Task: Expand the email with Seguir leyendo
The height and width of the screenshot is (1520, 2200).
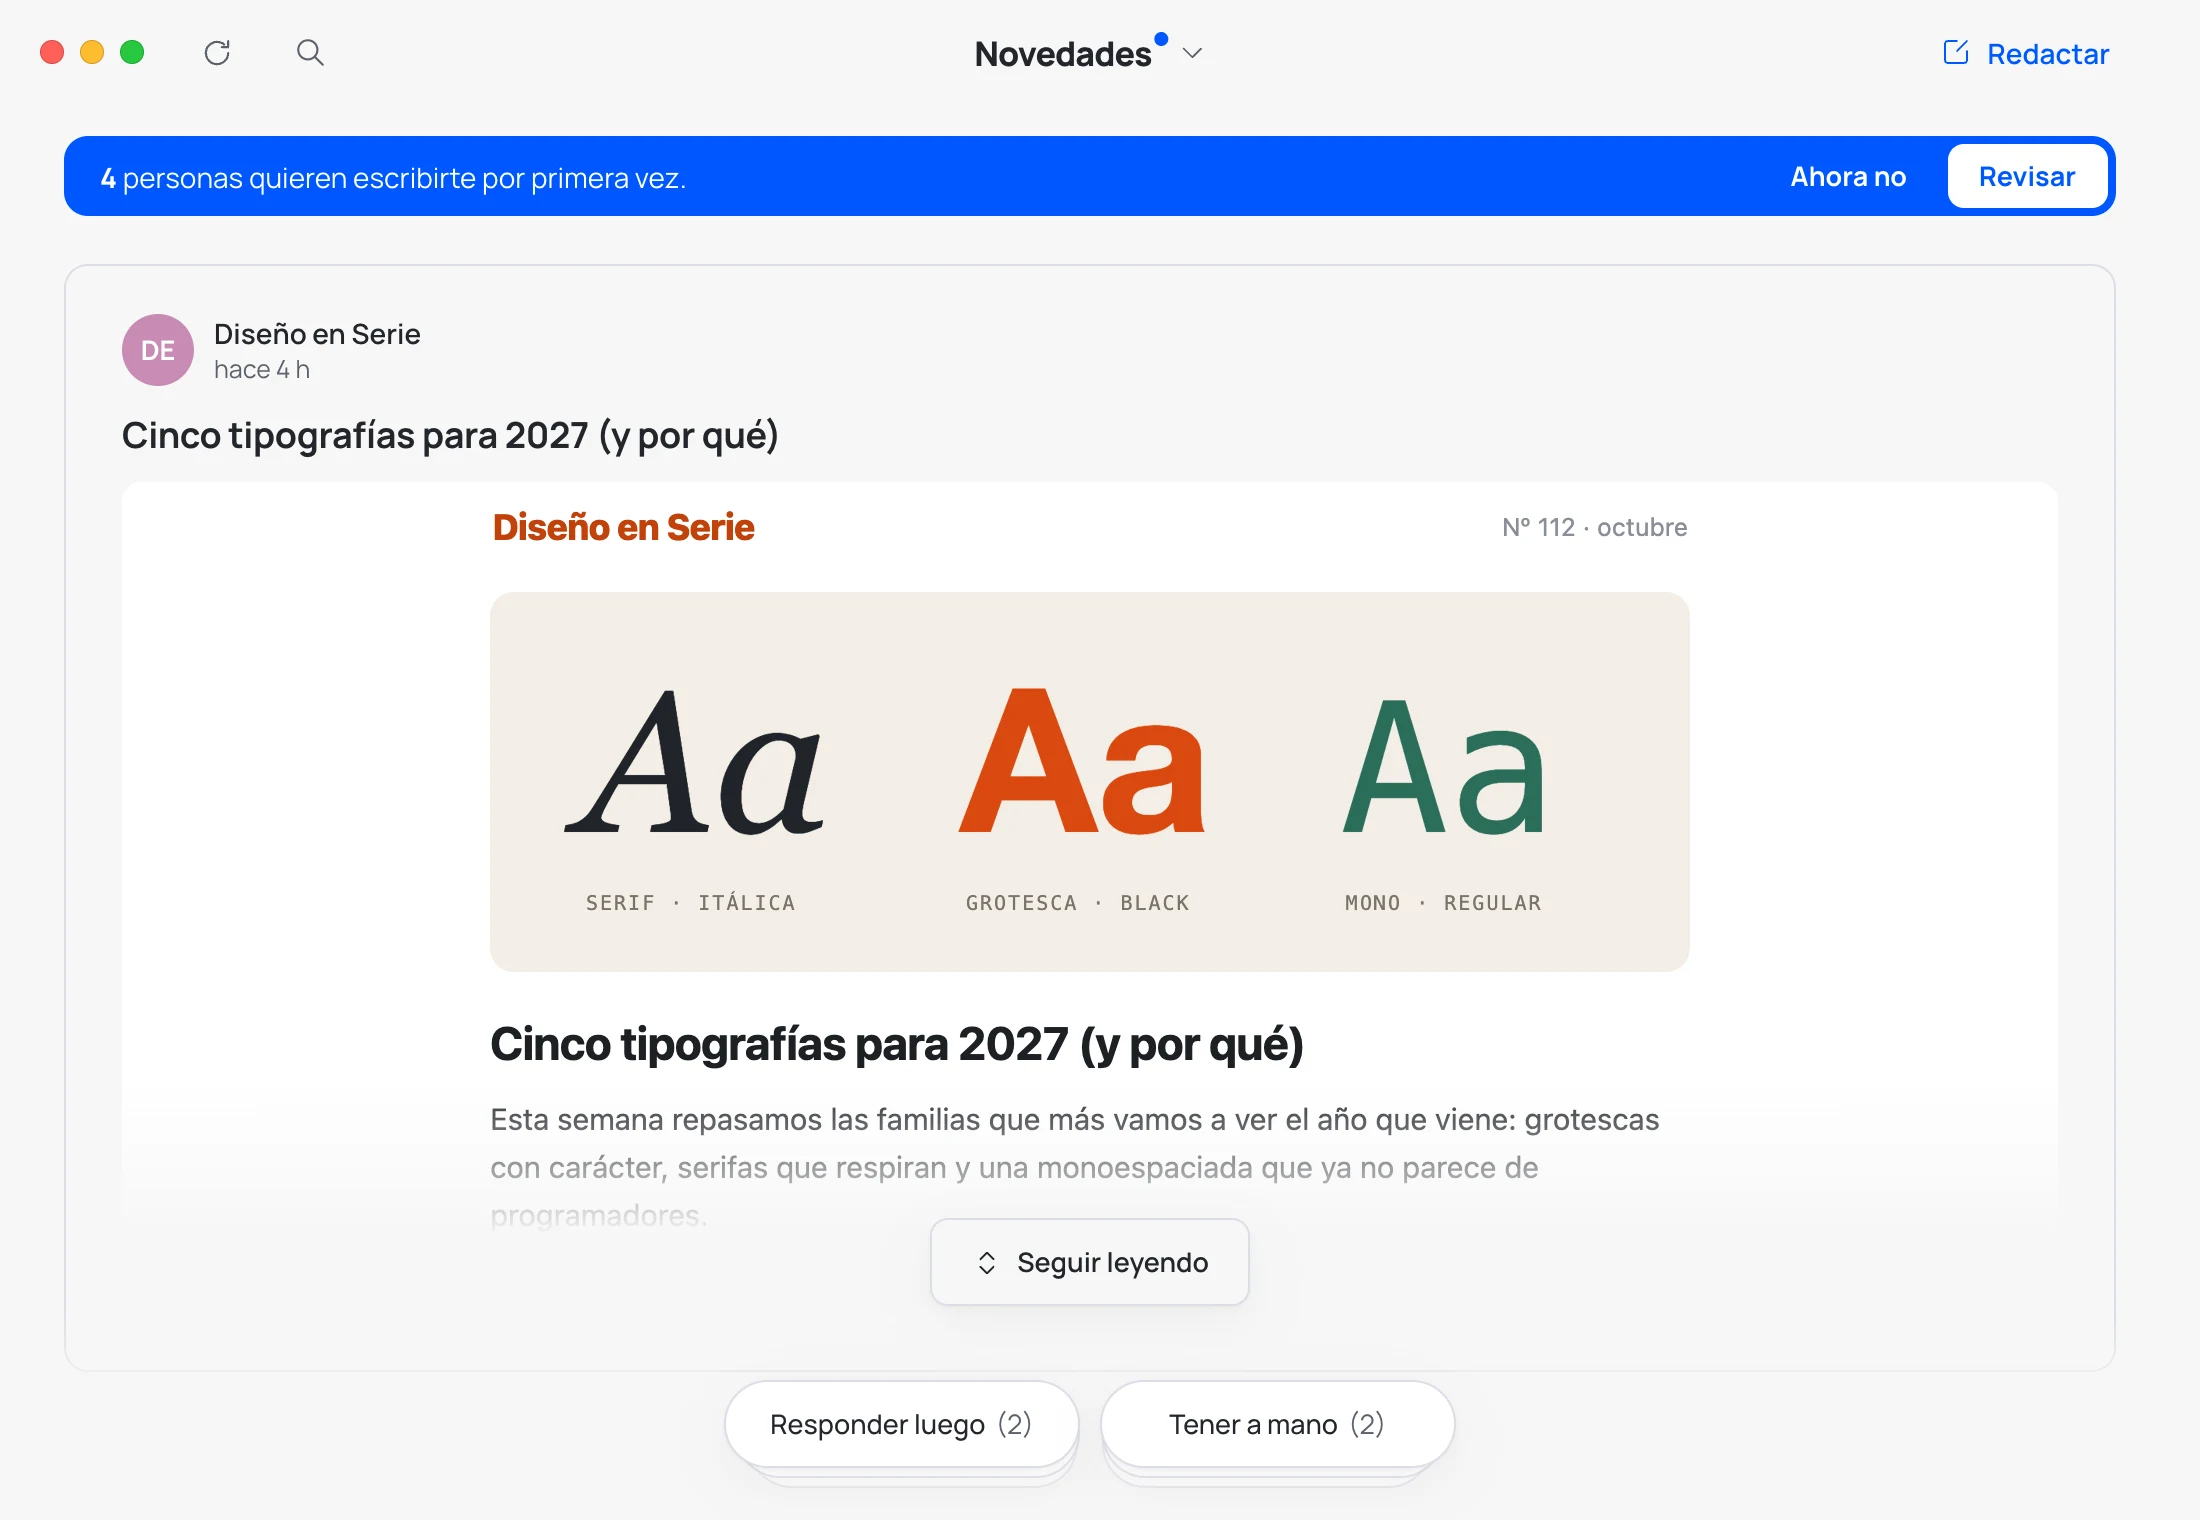Action: coord(1090,1262)
